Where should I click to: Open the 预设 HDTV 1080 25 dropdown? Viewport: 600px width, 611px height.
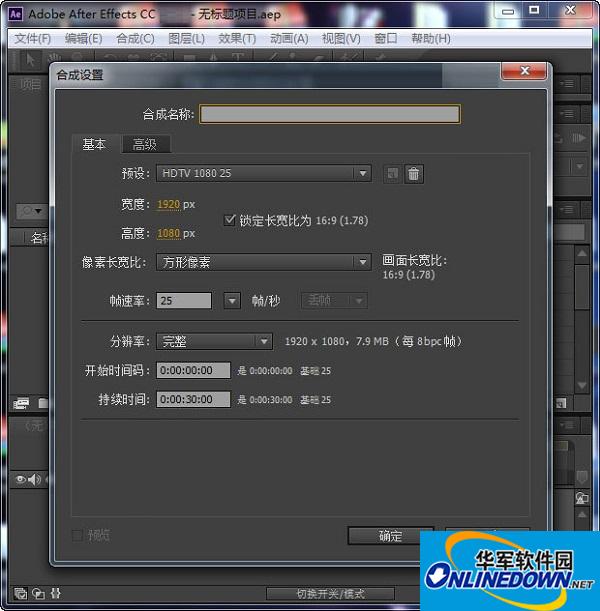coord(264,173)
